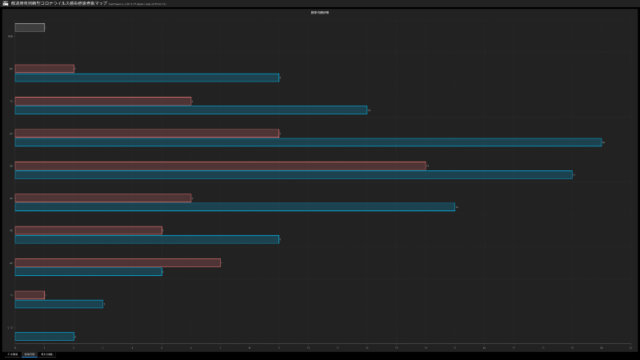Switch to the highlighted middle bottom tab
The width and height of the screenshot is (640, 360).
point(29,354)
